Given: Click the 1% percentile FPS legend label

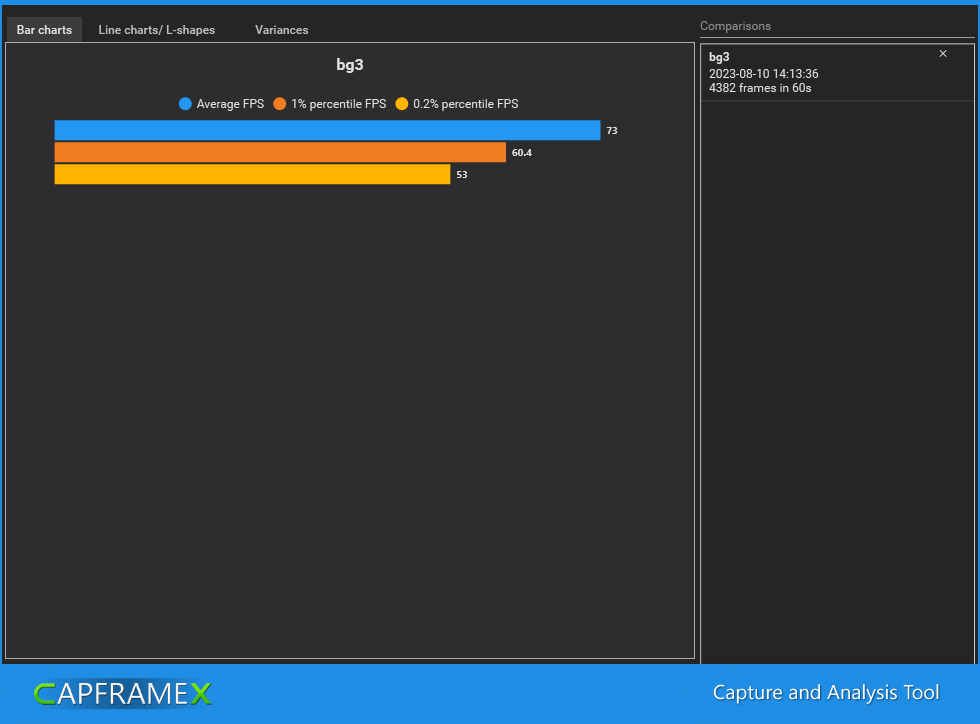Looking at the screenshot, I should pos(339,104).
